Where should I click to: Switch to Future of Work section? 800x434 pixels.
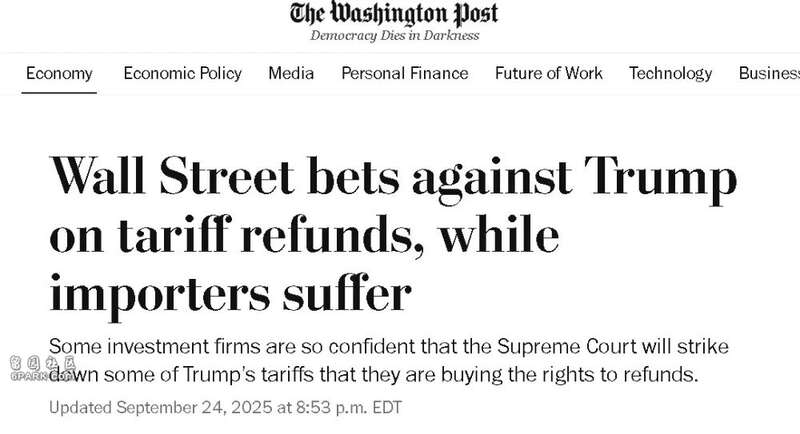point(548,73)
